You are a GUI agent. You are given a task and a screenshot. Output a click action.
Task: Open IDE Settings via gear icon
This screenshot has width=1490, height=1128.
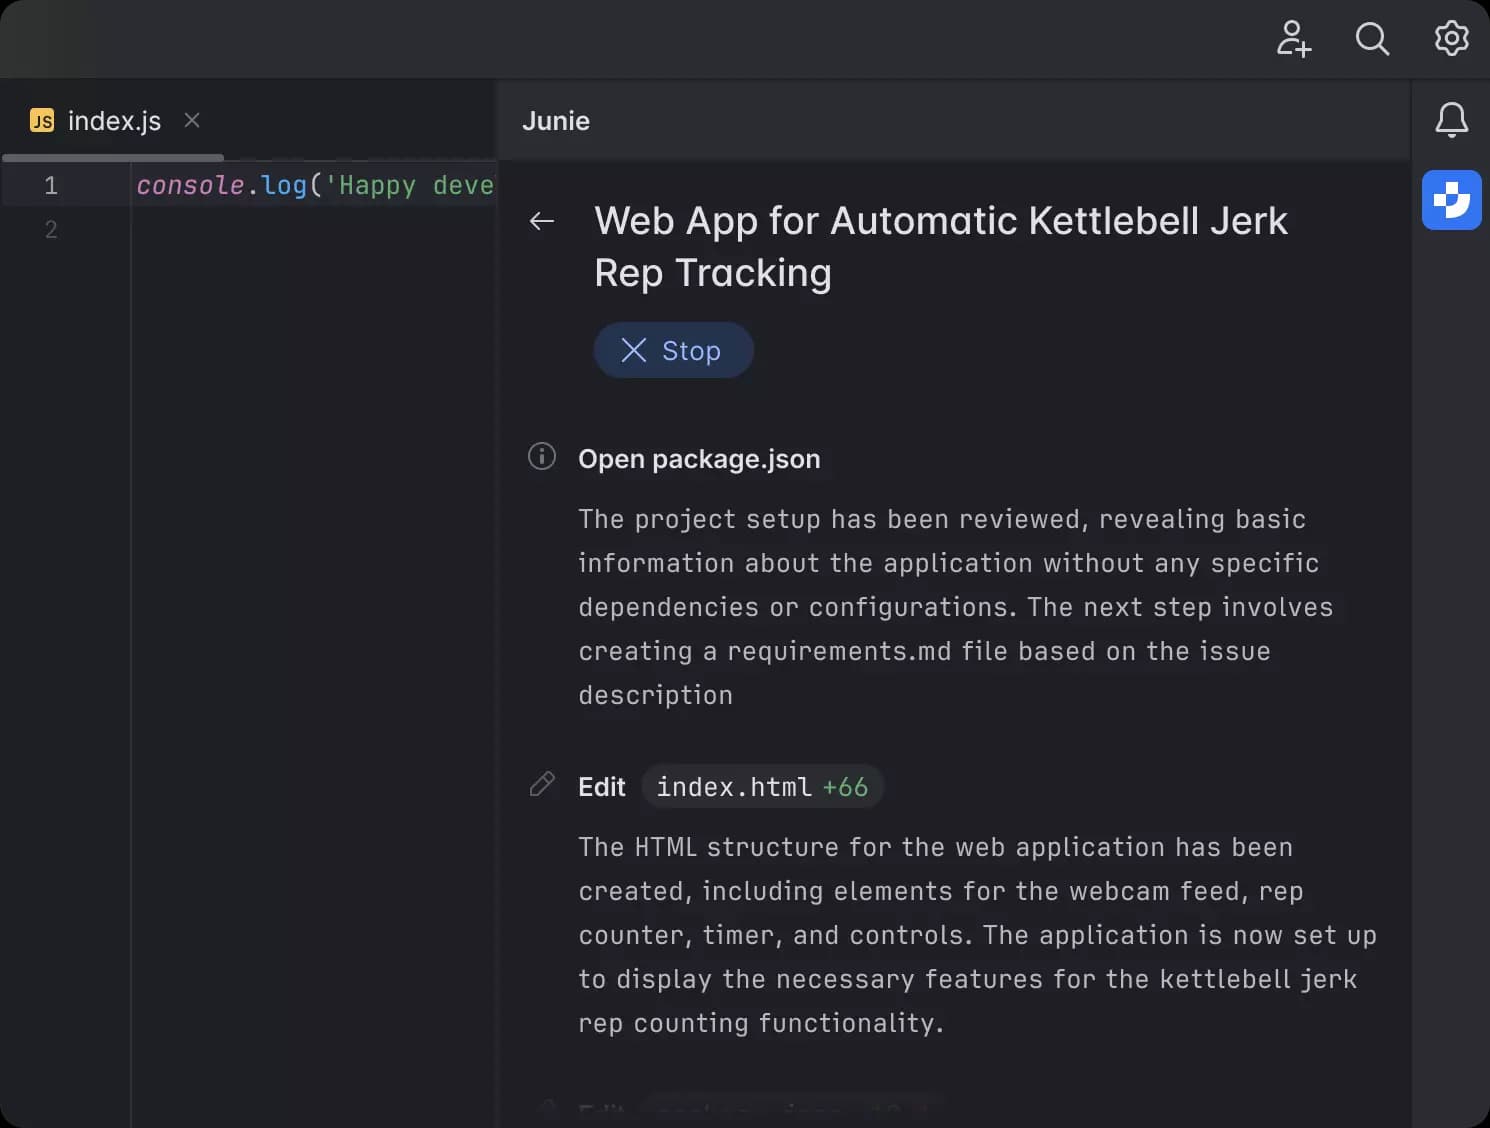[1450, 40]
